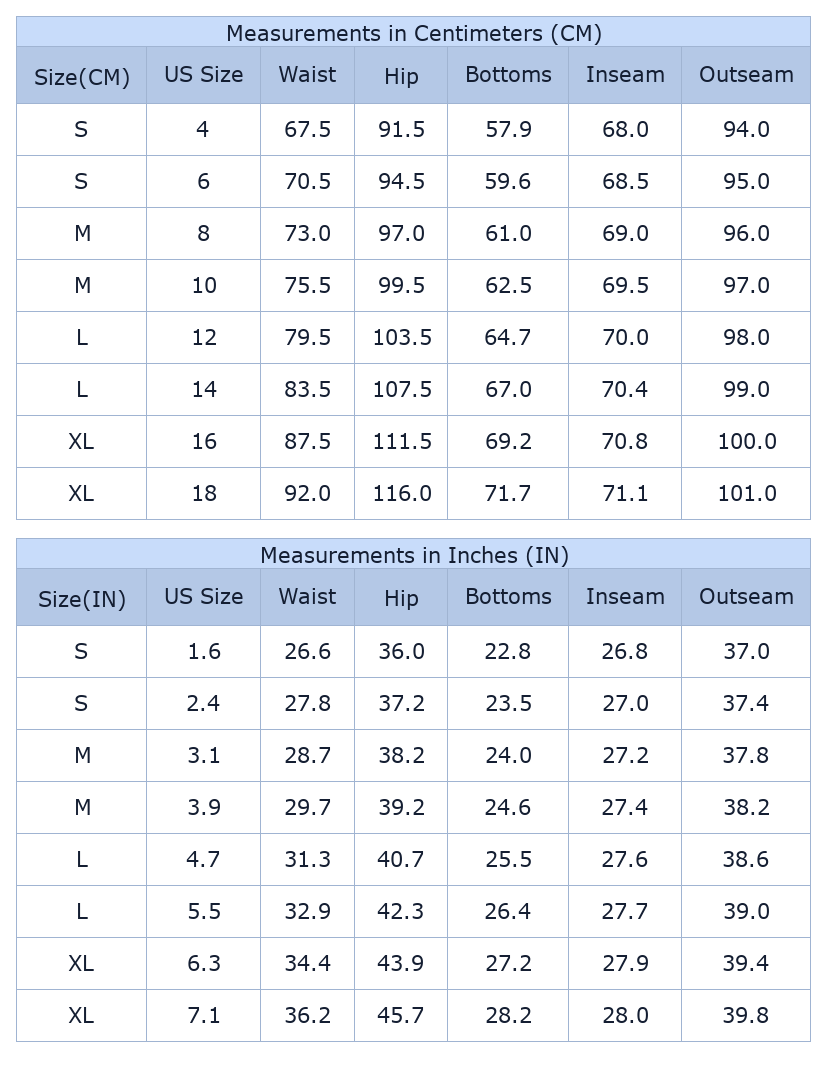Image resolution: width=826 pixels, height=1066 pixels.
Task: Select the 39.8 outseam cell
Action: (746, 1016)
